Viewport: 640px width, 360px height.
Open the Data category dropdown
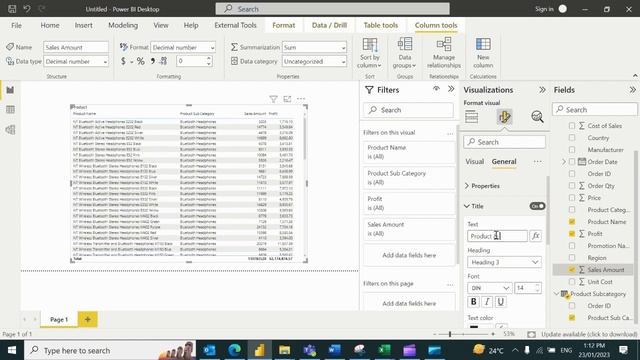314,61
